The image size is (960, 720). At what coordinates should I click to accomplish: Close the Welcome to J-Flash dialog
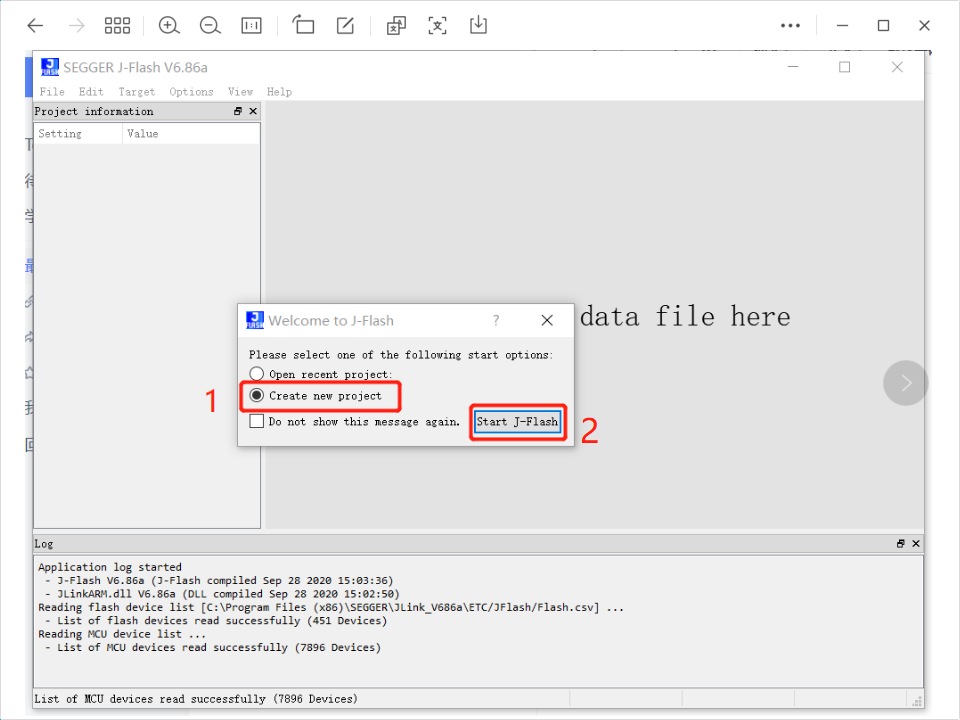[547, 320]
